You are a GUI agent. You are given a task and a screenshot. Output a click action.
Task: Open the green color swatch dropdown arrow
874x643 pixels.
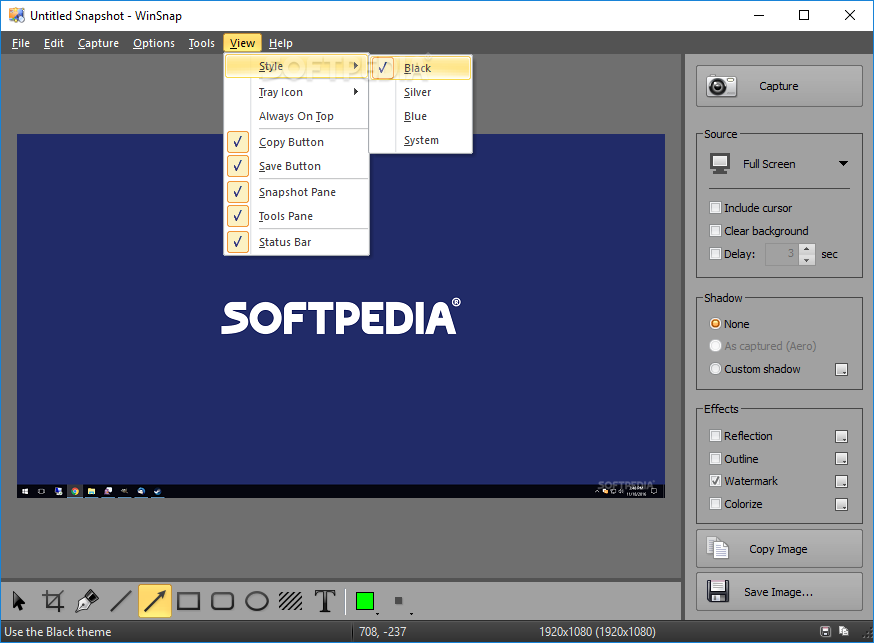point(377,613)
